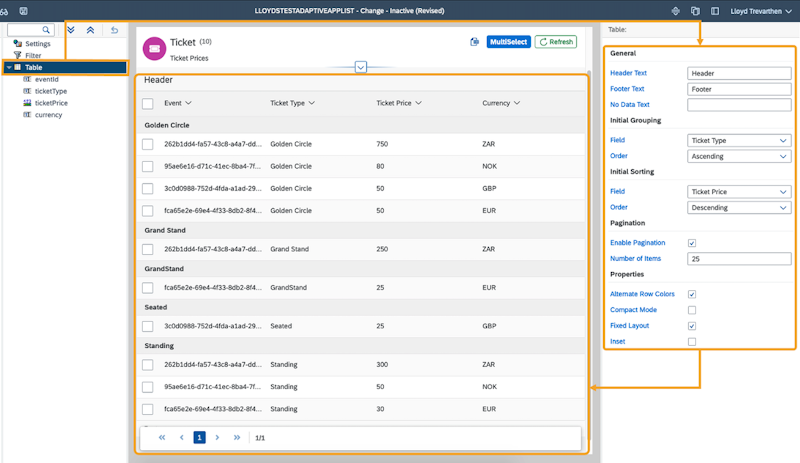
Task: Click the Footer Text input field
Action: click(x=739, y=89)
